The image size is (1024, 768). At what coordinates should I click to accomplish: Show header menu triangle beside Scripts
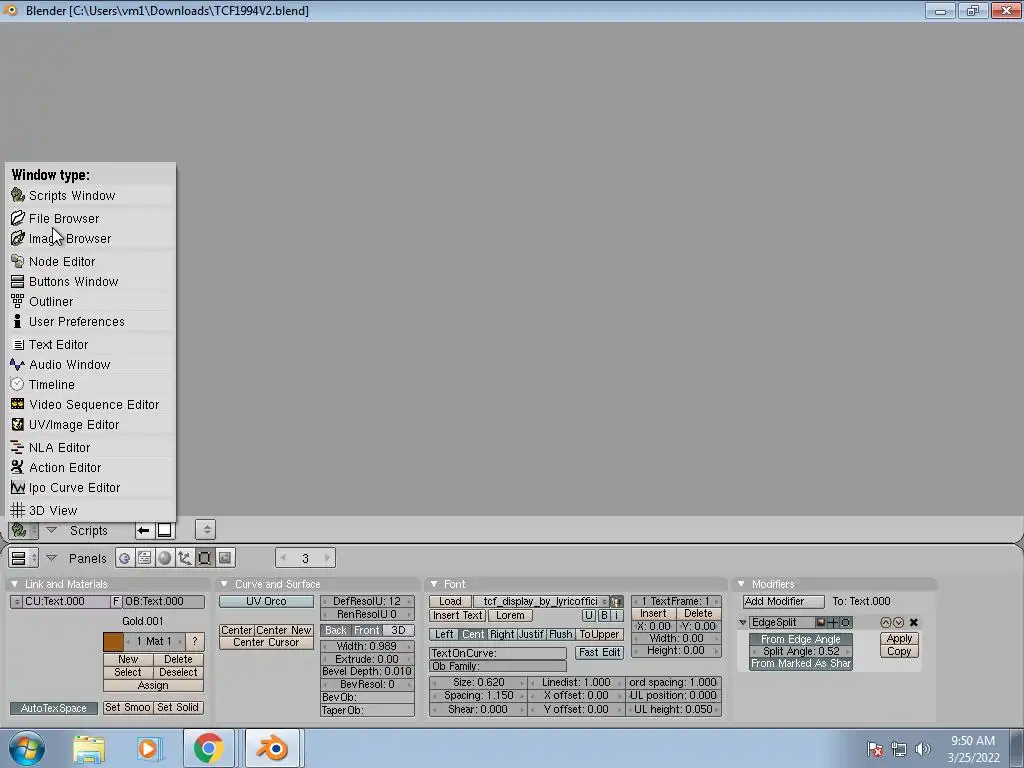[52, 530]
